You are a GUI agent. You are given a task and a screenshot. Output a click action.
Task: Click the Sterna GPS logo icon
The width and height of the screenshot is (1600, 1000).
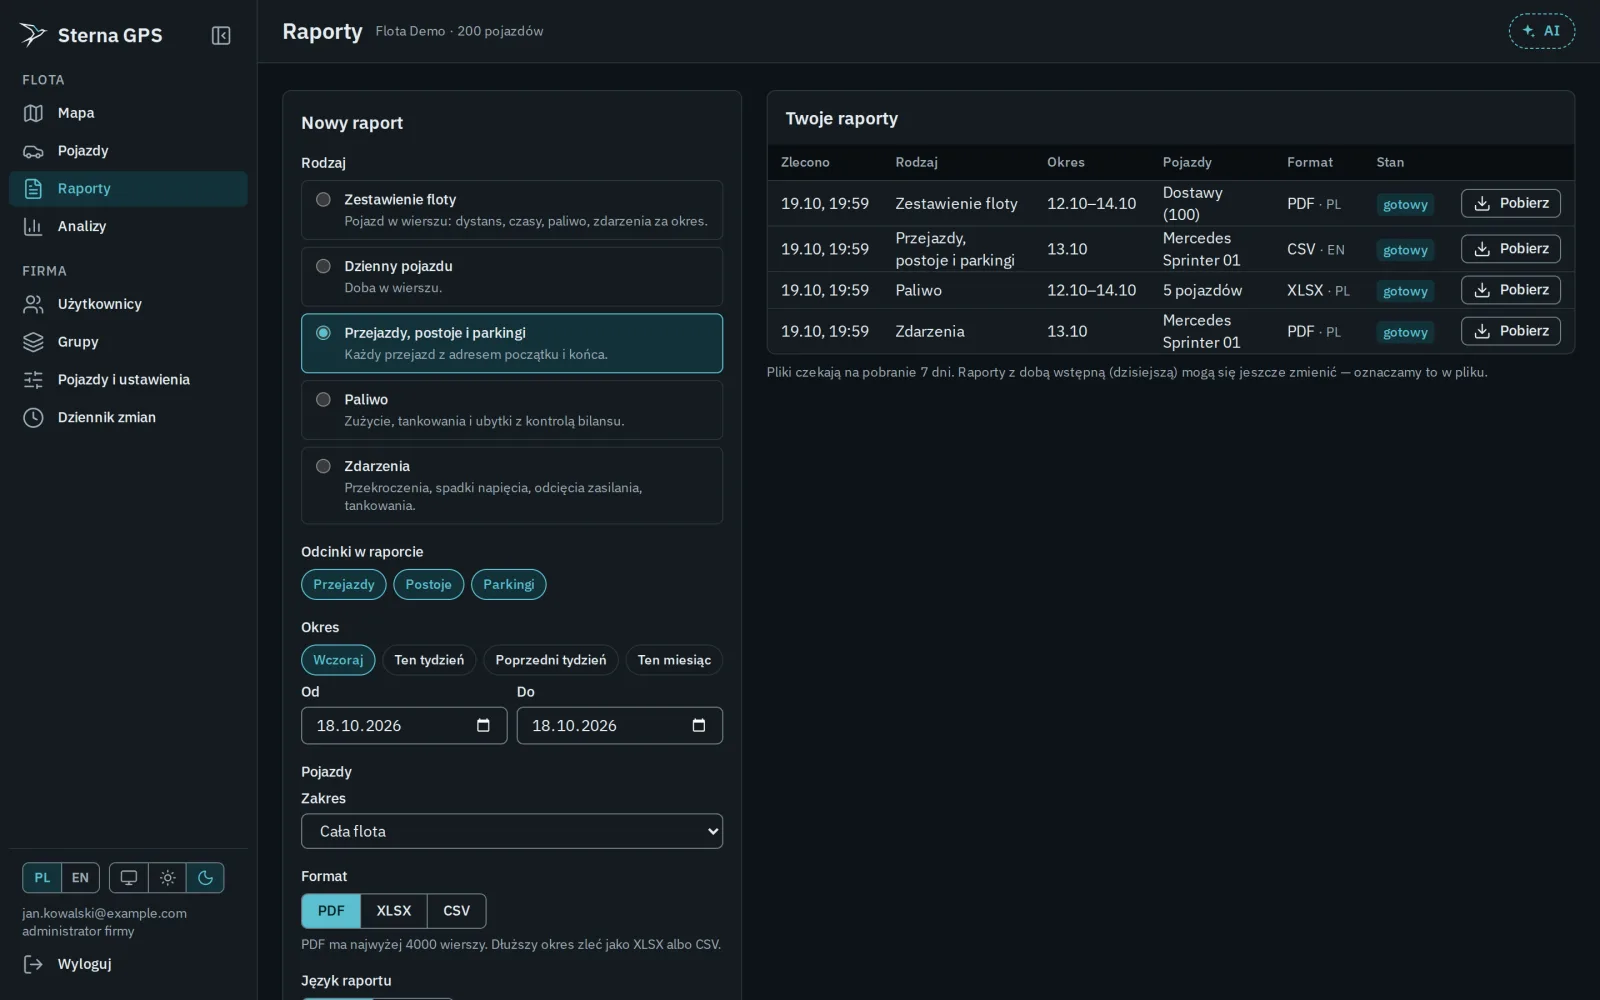[33, 35]
